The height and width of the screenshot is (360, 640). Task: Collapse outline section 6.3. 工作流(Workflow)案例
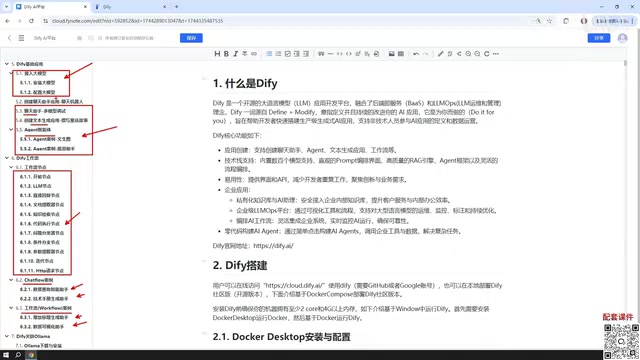[11, 308]
